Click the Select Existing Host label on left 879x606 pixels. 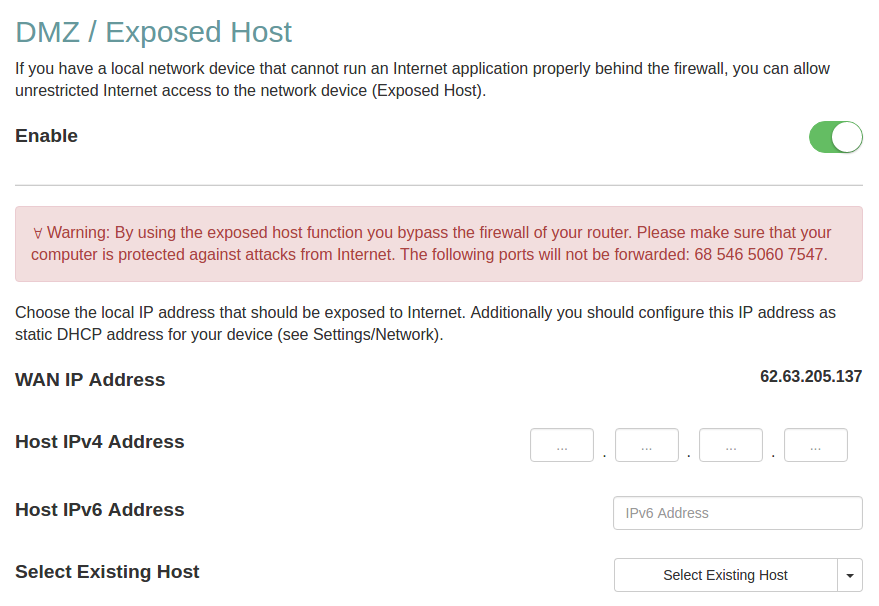tap(107, 572)
